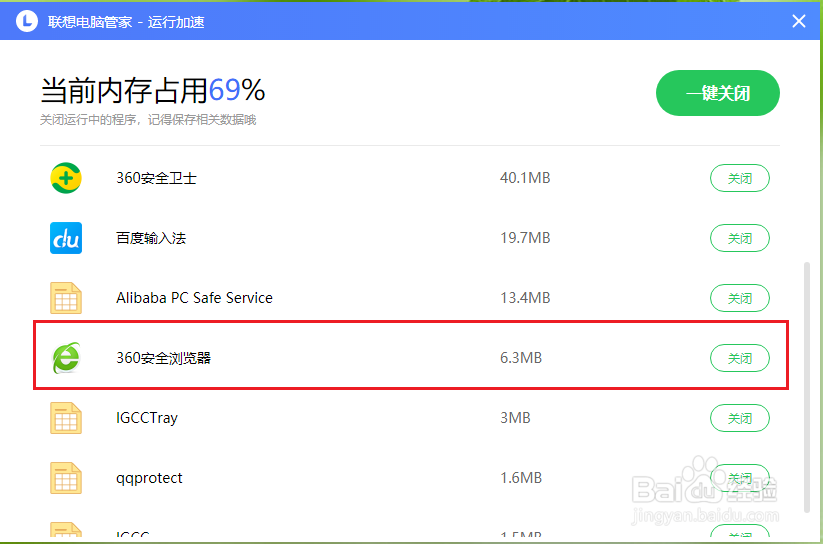Click the 联想电脑管家 - 运行加速 title
The image size is (823, 544).
pos(126,22)
